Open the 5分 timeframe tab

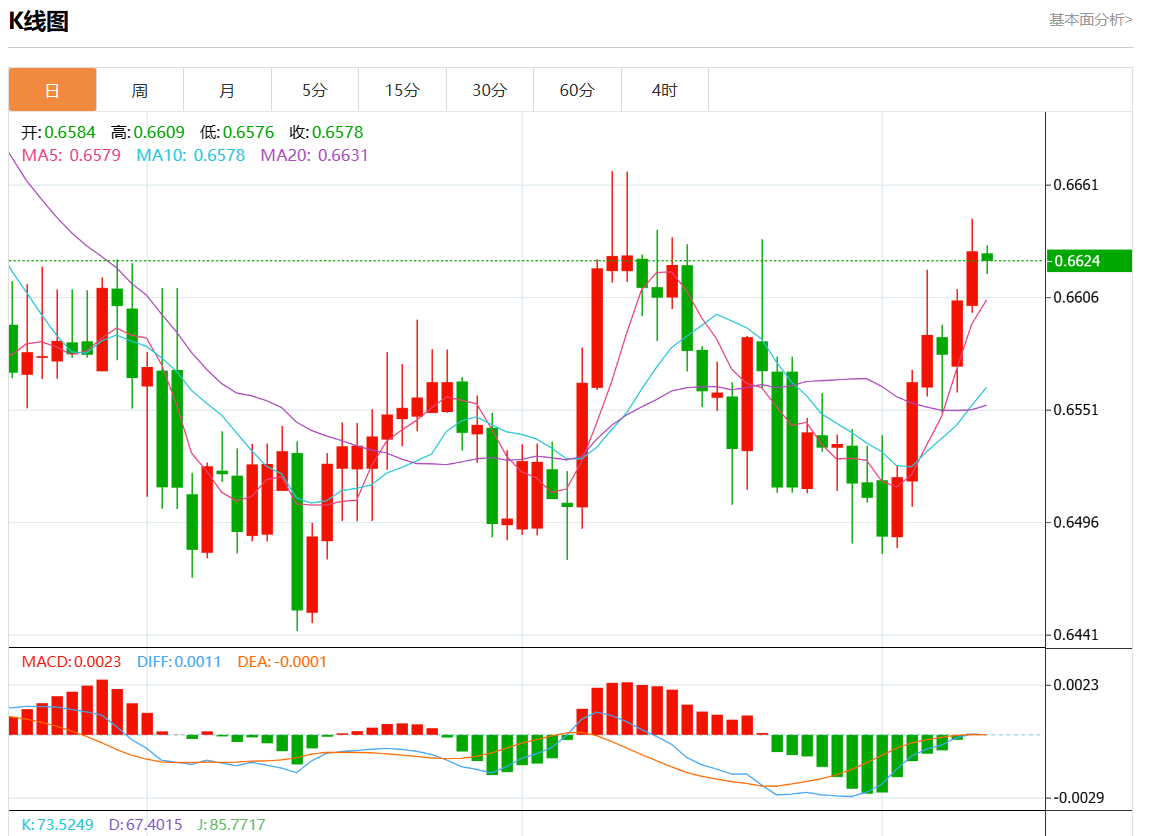[315, 90]
